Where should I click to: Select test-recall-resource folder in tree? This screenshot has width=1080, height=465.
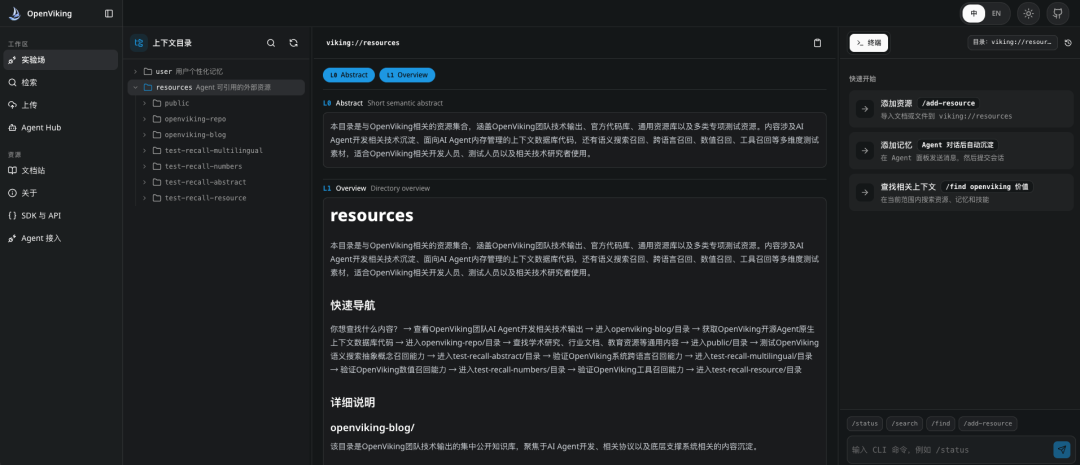(x=220, y=198)
